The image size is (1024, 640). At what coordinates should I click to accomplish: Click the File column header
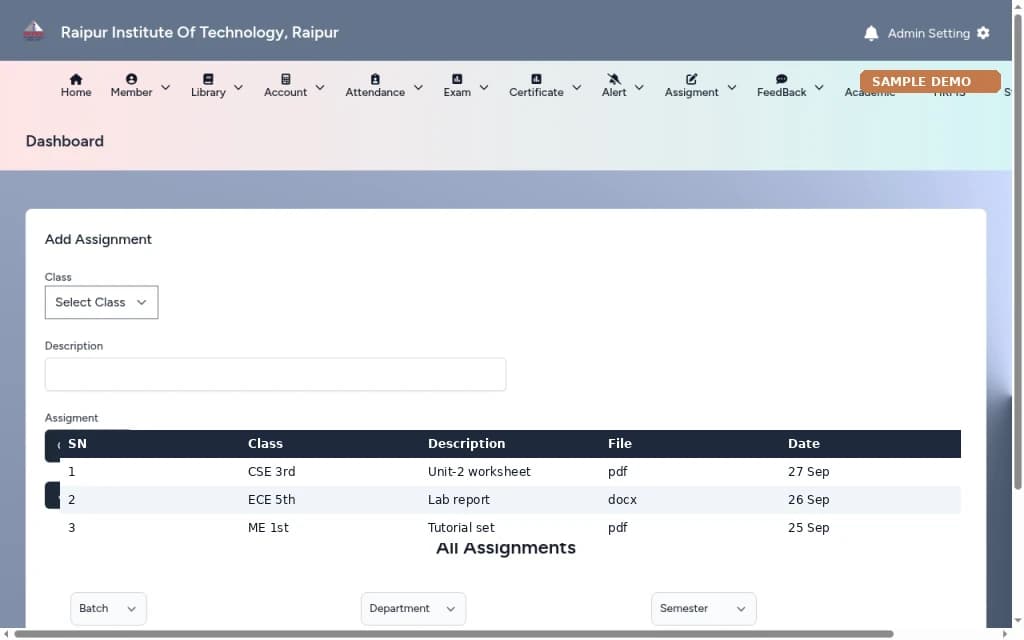tap(620, 443)
